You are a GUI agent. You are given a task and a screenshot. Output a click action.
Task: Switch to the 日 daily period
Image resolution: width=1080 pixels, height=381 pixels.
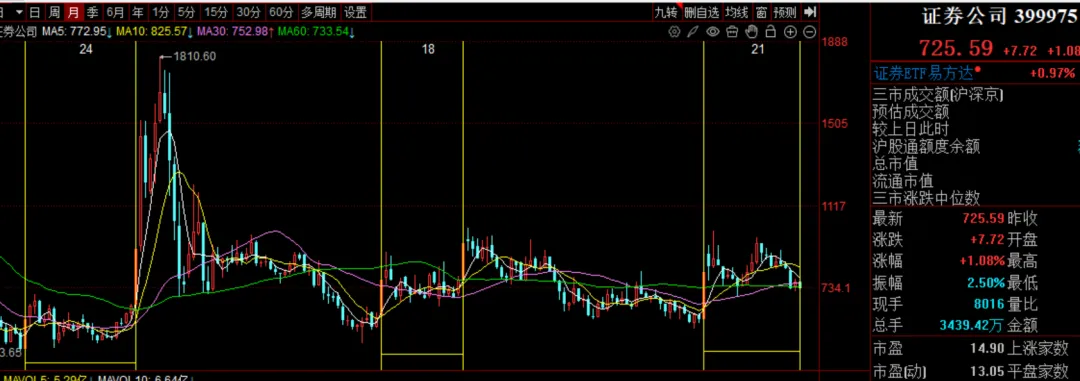35,12
